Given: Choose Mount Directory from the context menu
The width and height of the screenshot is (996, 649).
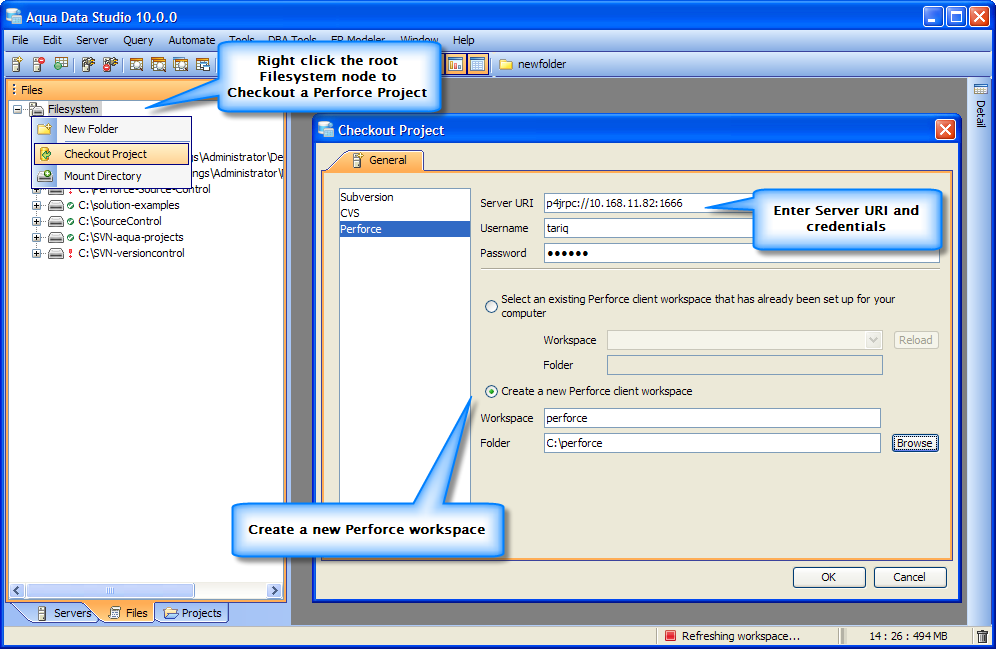Looking at the screenshot, I should coord(112,176).
